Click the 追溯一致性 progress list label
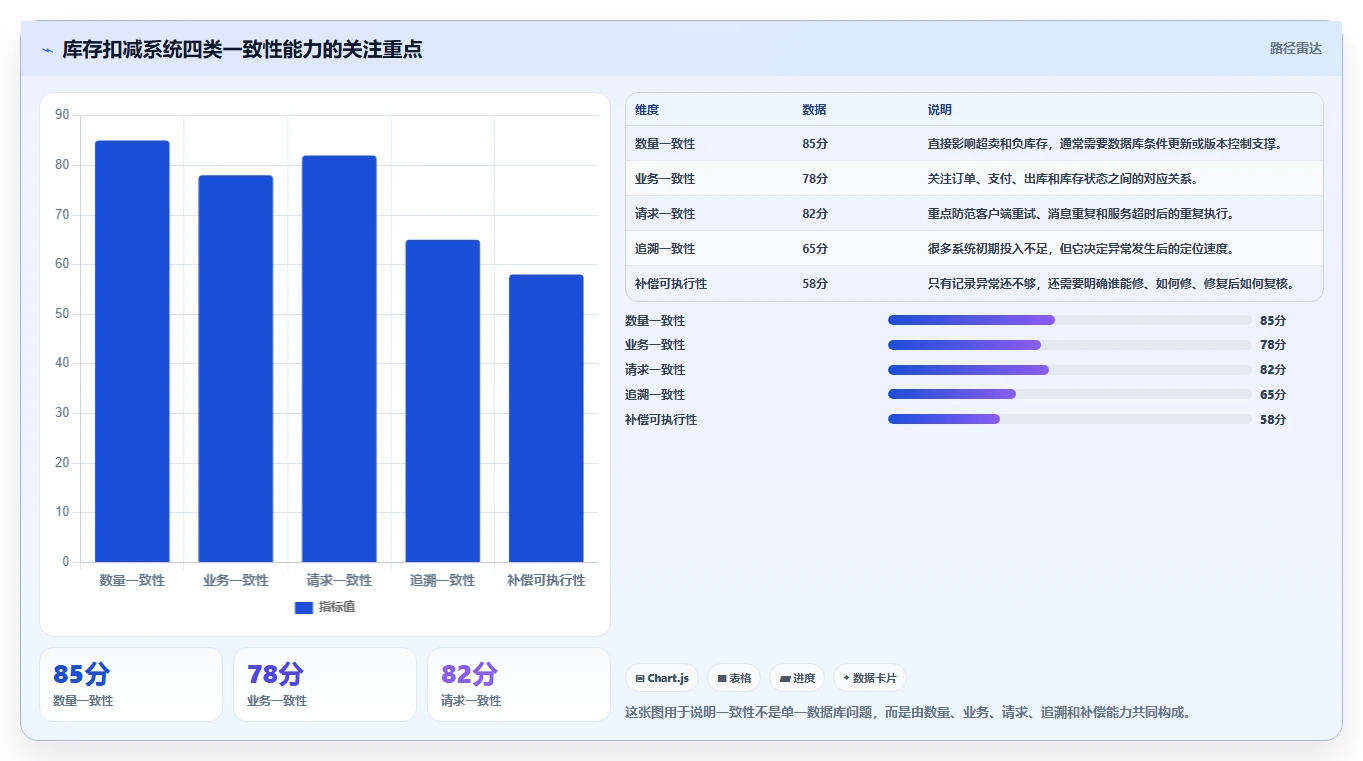This screenshot has height=761, width=1363. [655, 394]
